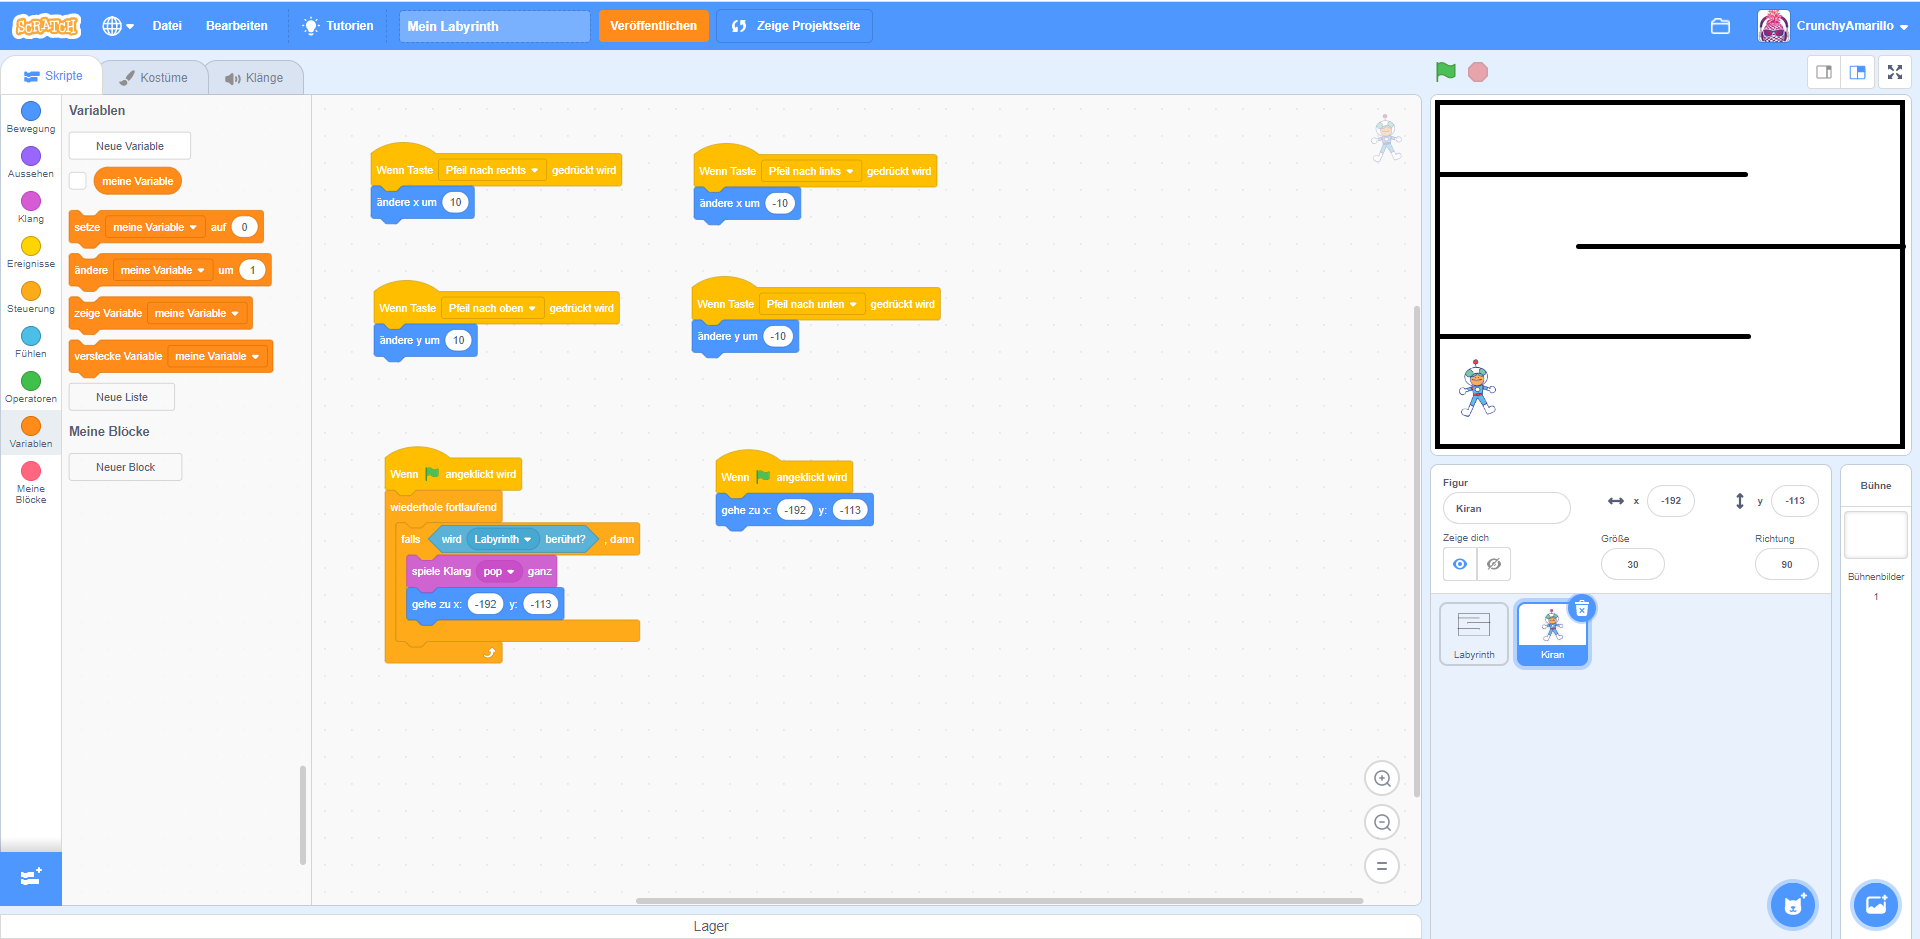Screen dimensions: 1920x939
Task: Click the Neuer Block button
Action: [x=125, y=467]
